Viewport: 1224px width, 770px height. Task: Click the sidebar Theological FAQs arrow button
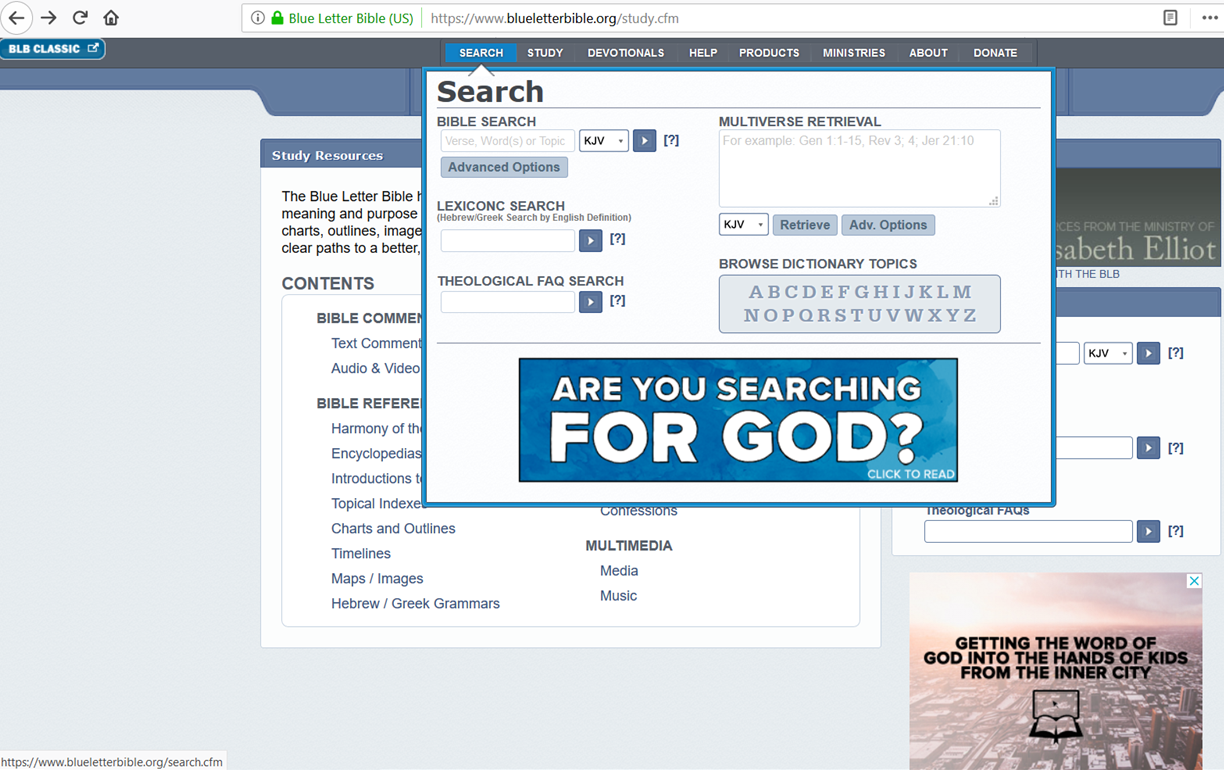1148,531
